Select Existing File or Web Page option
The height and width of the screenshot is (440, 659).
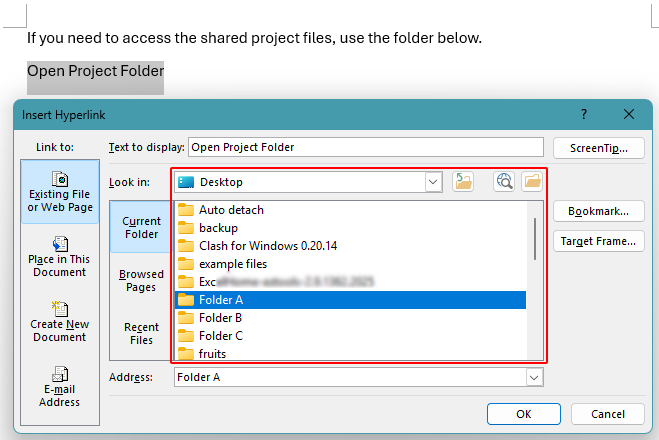coord(60,192)
